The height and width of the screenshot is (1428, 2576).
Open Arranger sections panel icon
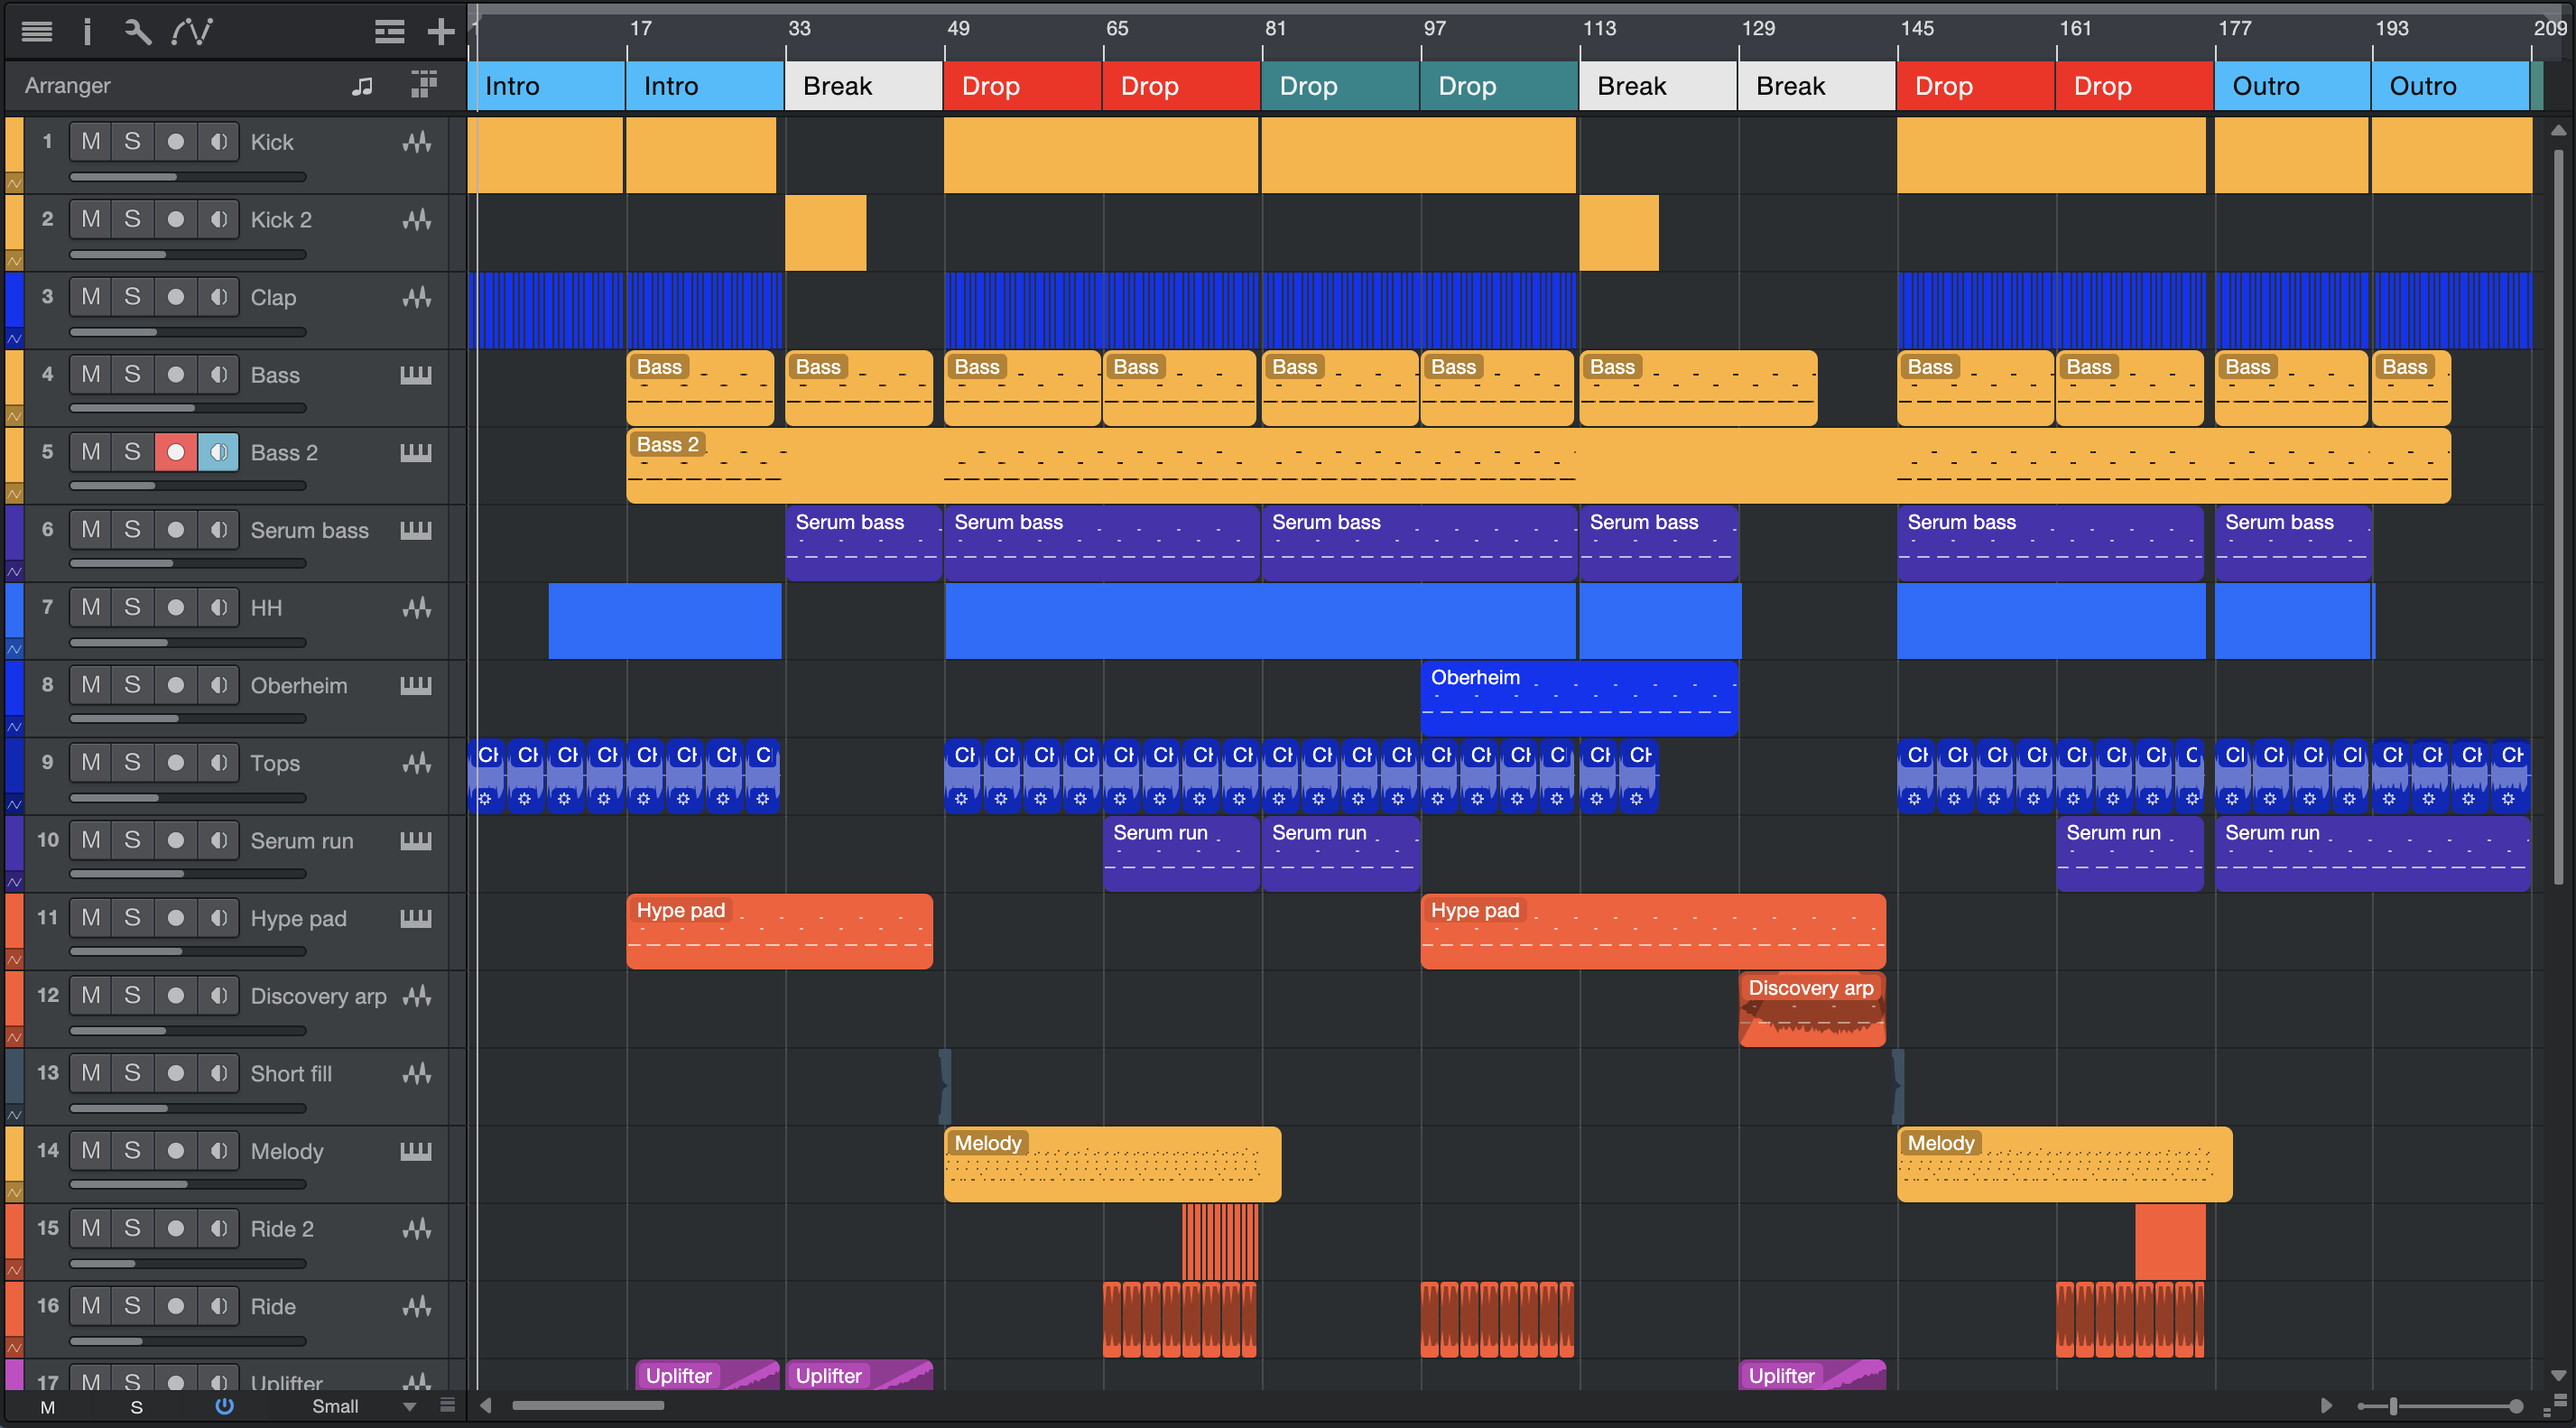(424, 85)
